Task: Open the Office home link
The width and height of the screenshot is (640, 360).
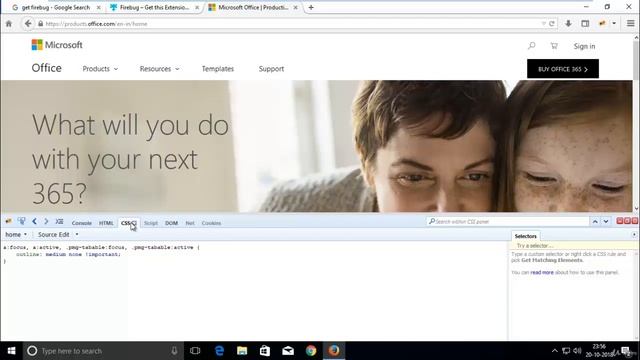Action: [47, 68]
